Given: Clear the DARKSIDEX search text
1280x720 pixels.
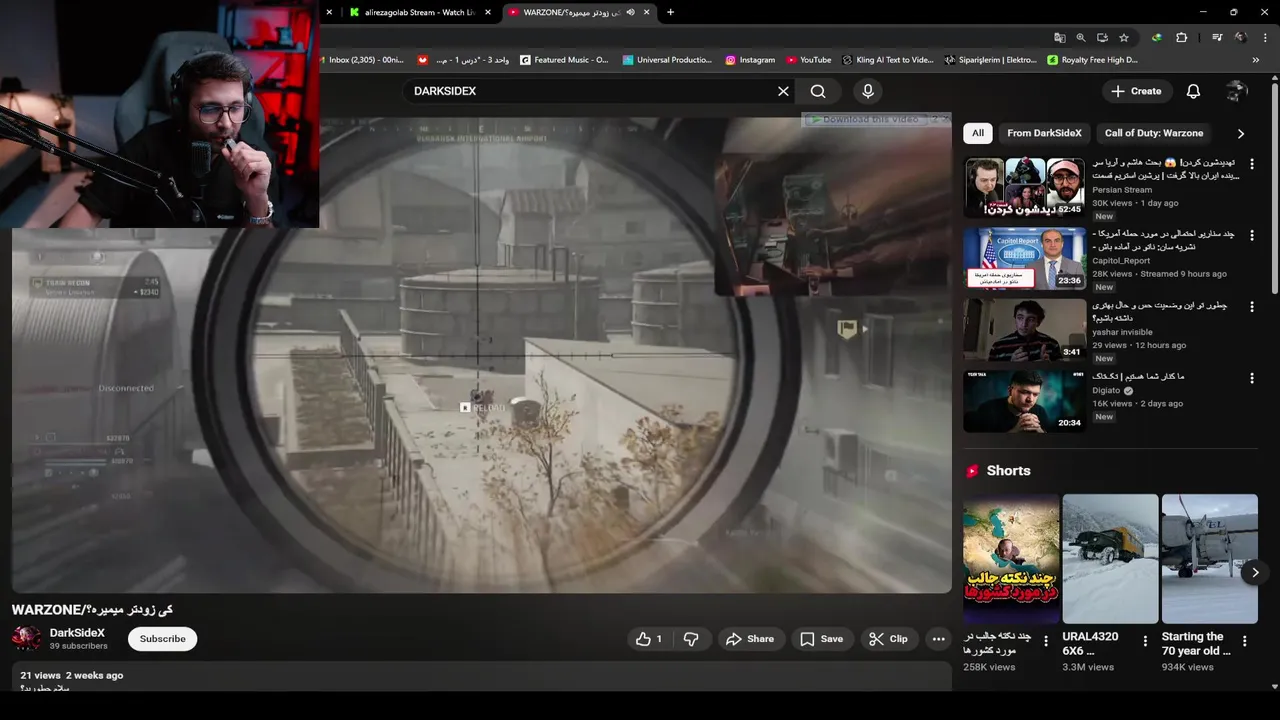Looking at the screenshot, I should tap(783, 91).
